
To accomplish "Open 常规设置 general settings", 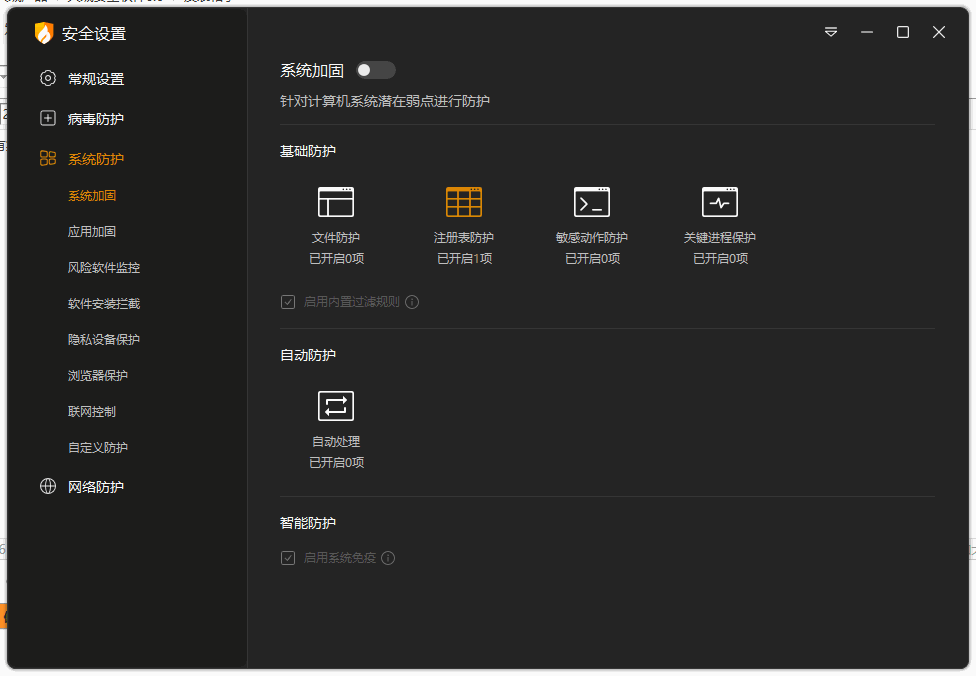I will [96, 79].
